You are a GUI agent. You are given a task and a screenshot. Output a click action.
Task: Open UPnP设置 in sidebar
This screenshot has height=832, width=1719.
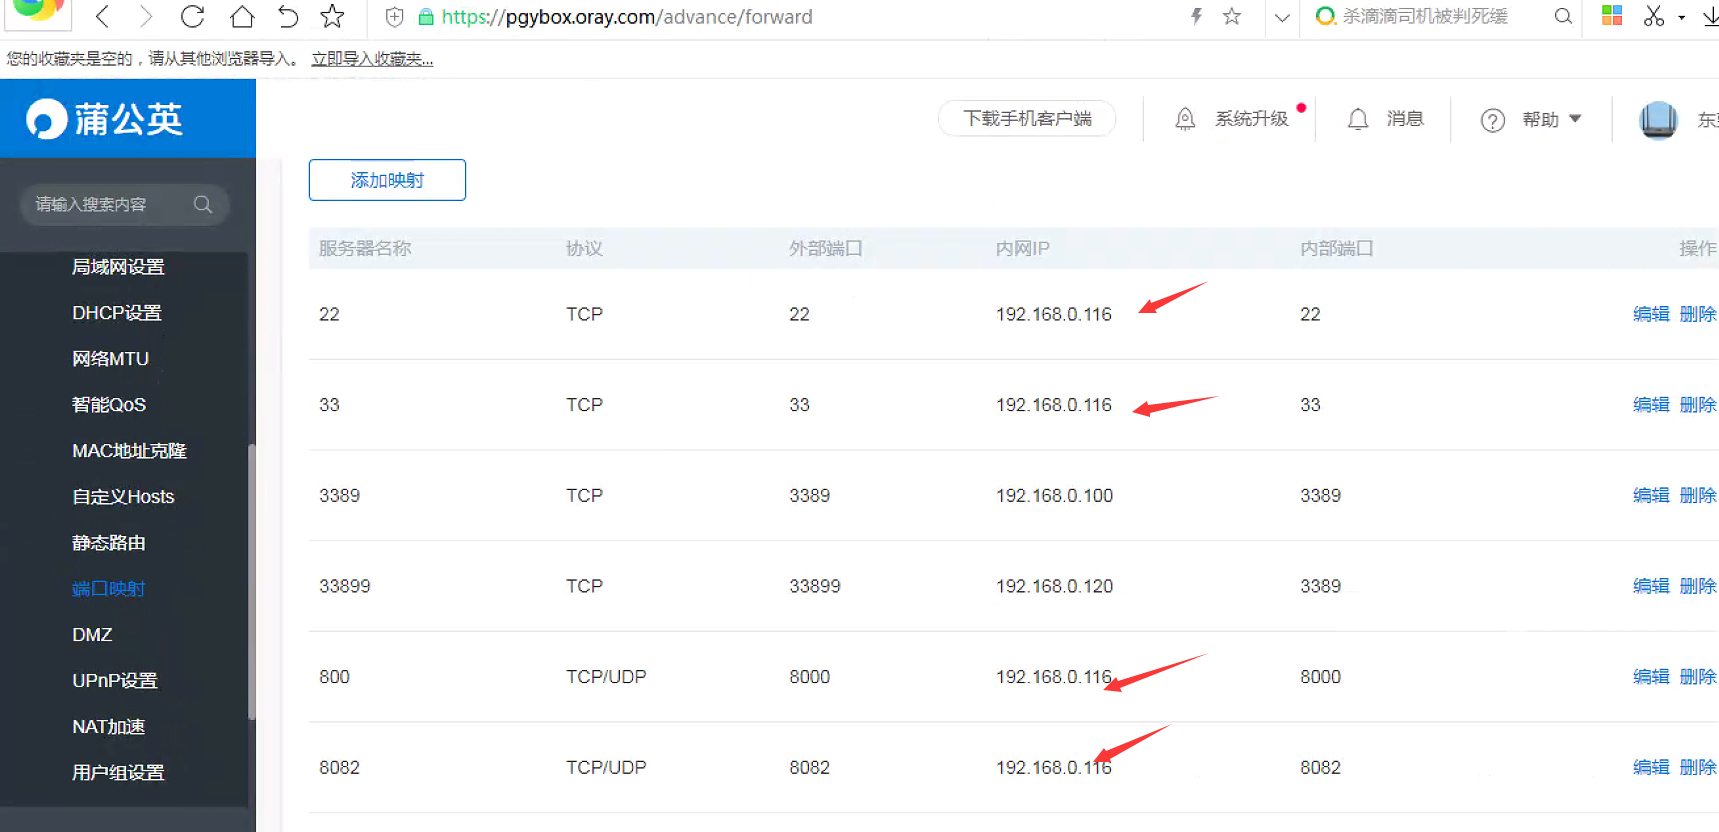(x=115, y=681)
